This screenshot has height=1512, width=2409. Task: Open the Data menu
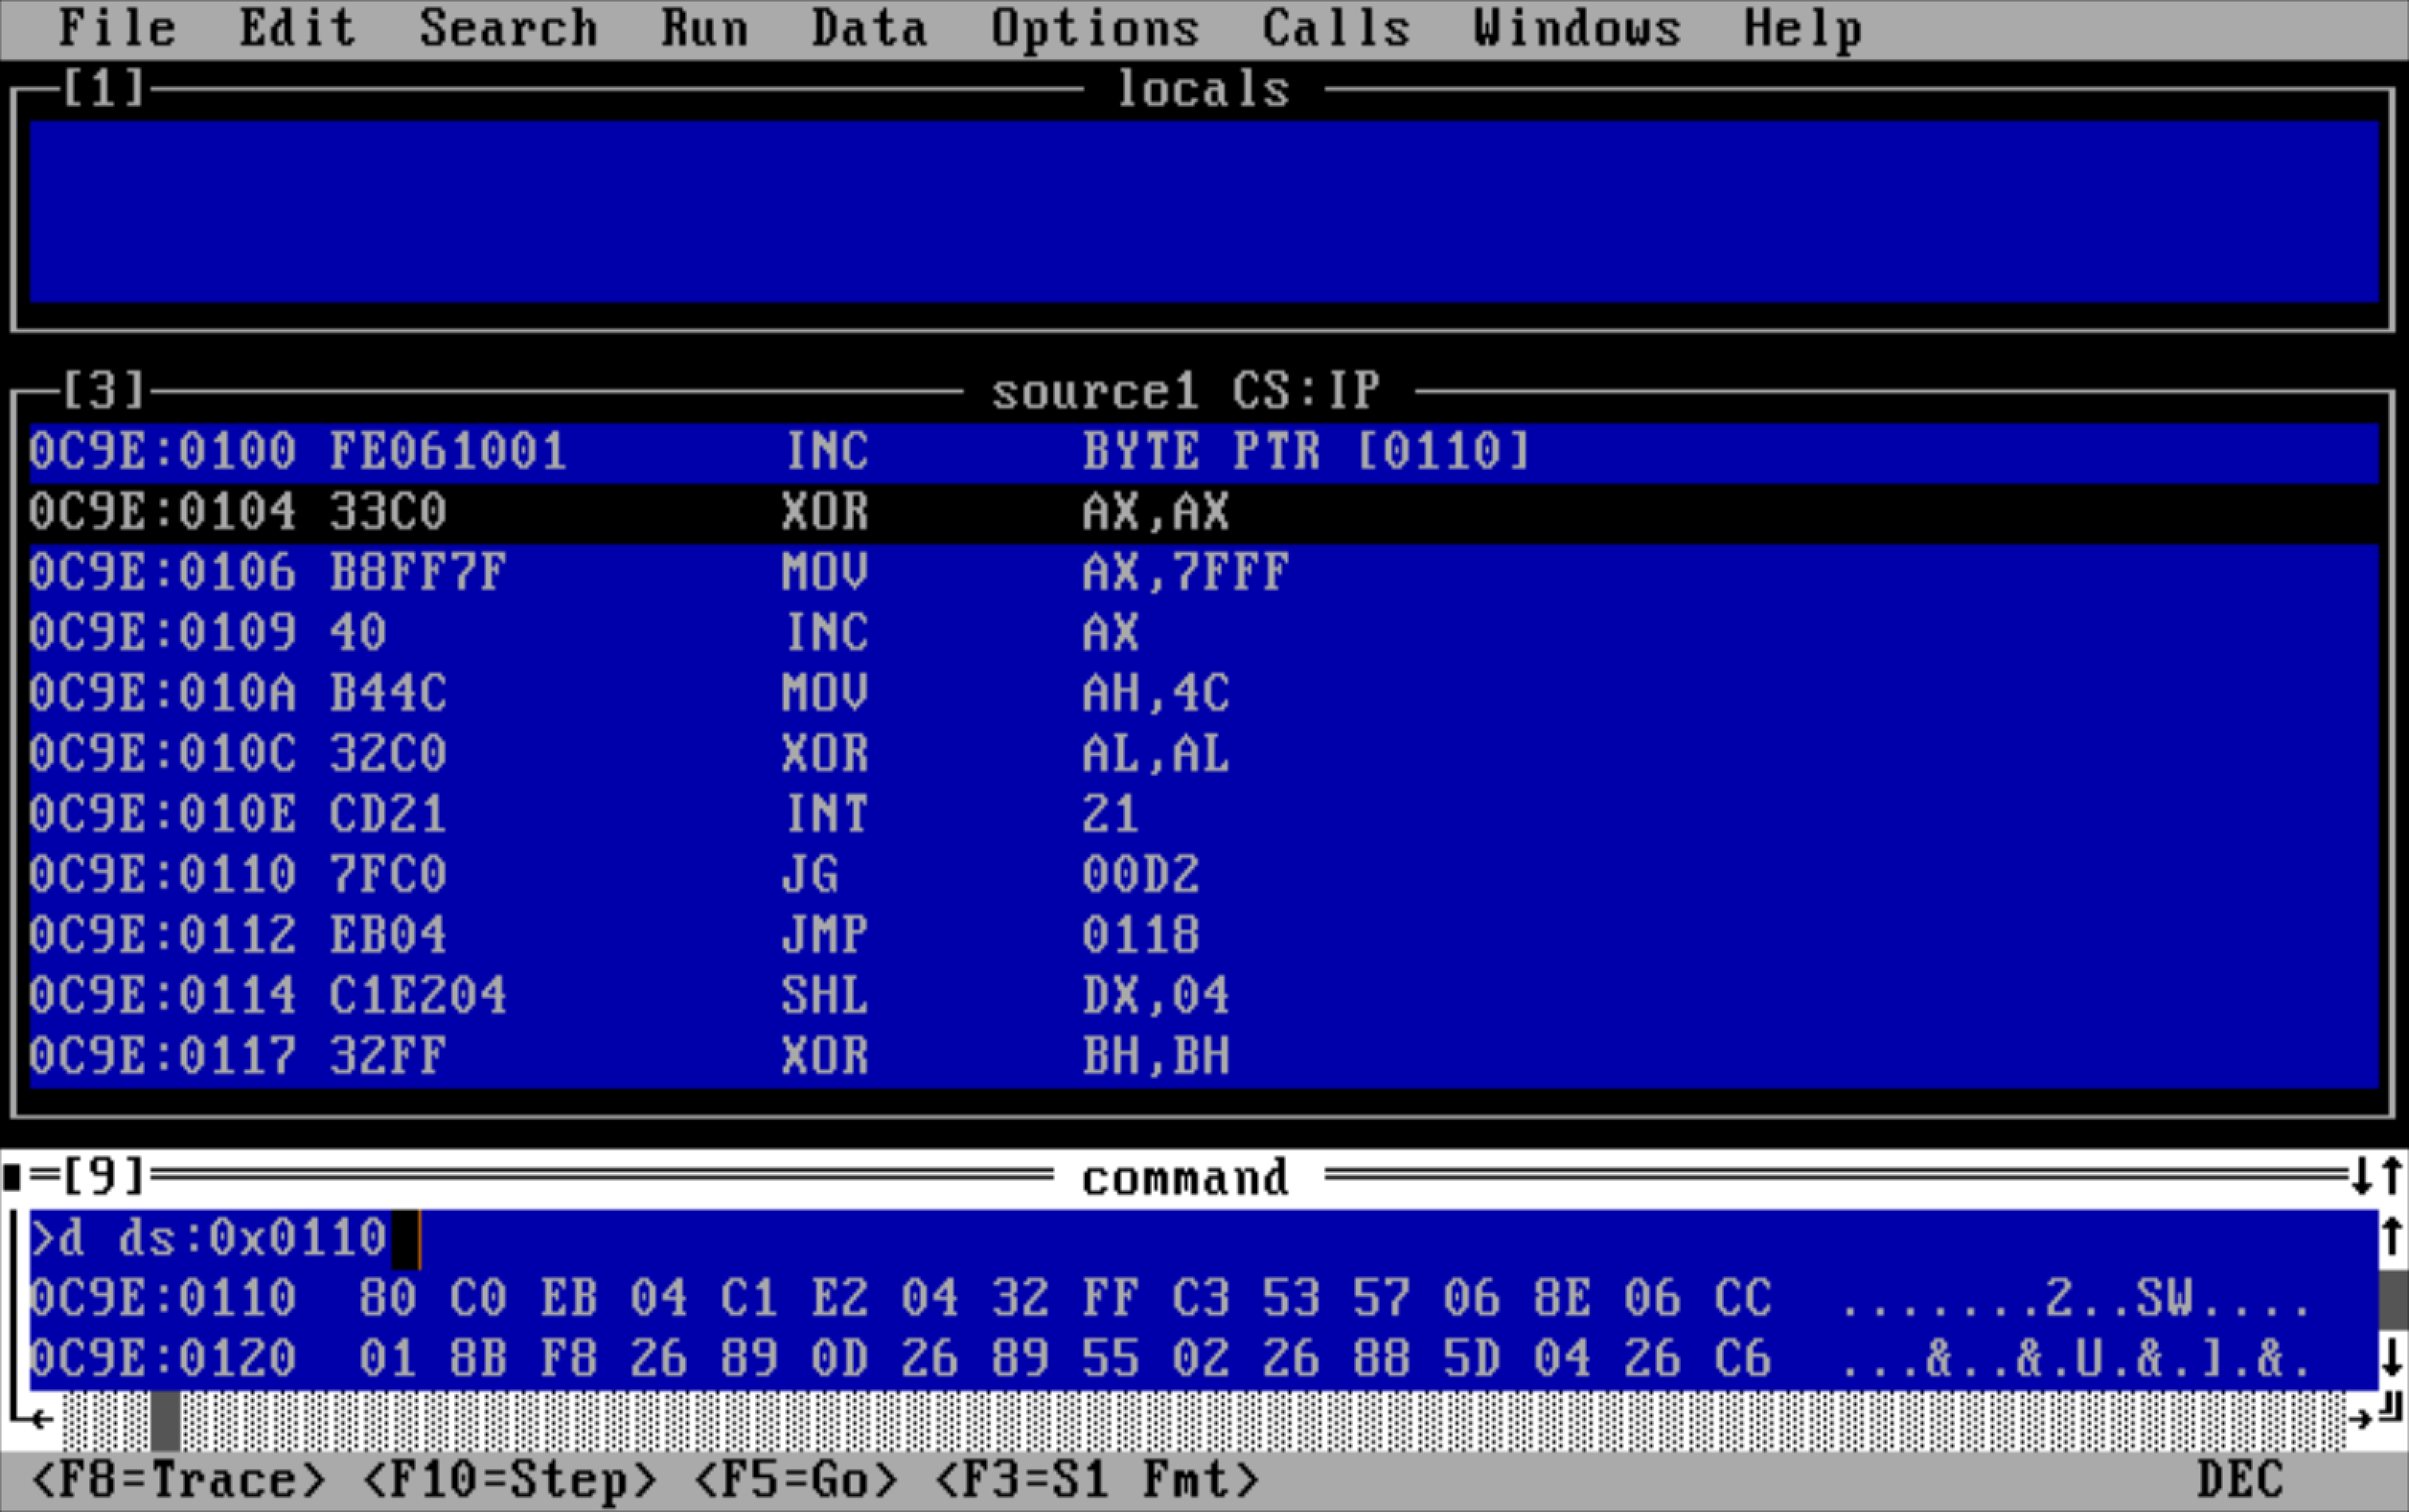pyautogui.click(x=869, y=28)
